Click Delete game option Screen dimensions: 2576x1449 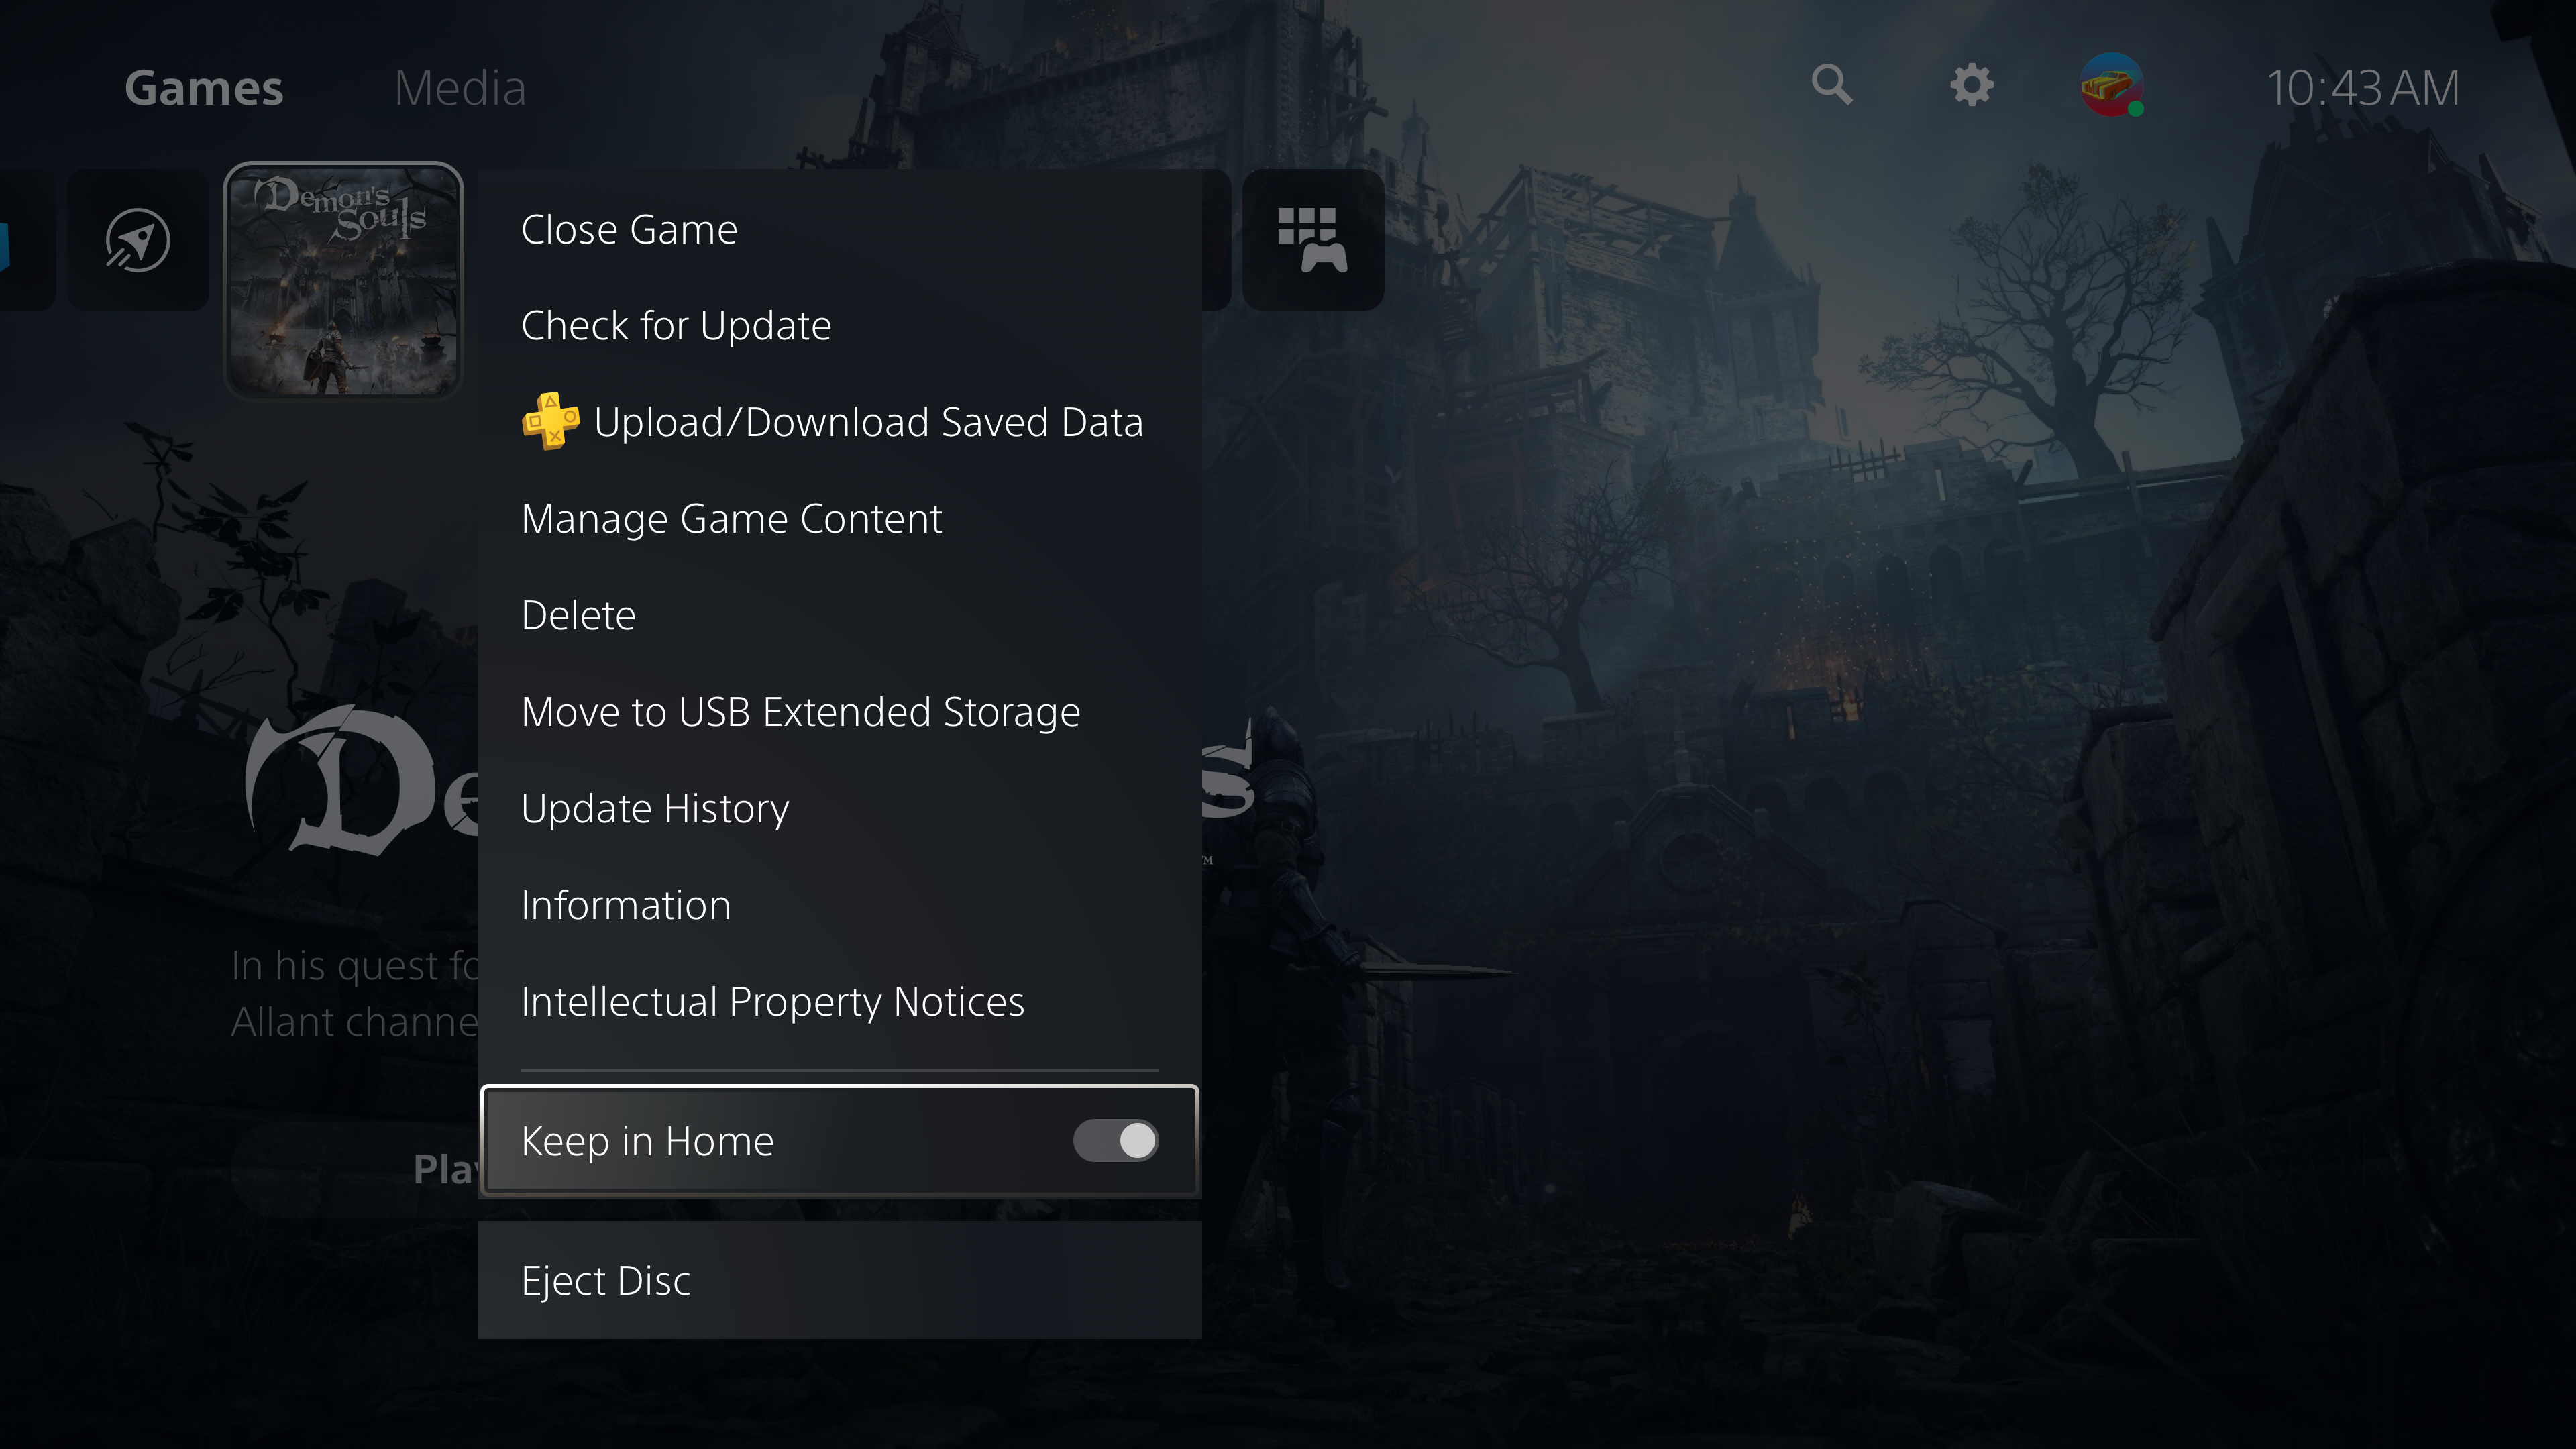click(578, 614)
